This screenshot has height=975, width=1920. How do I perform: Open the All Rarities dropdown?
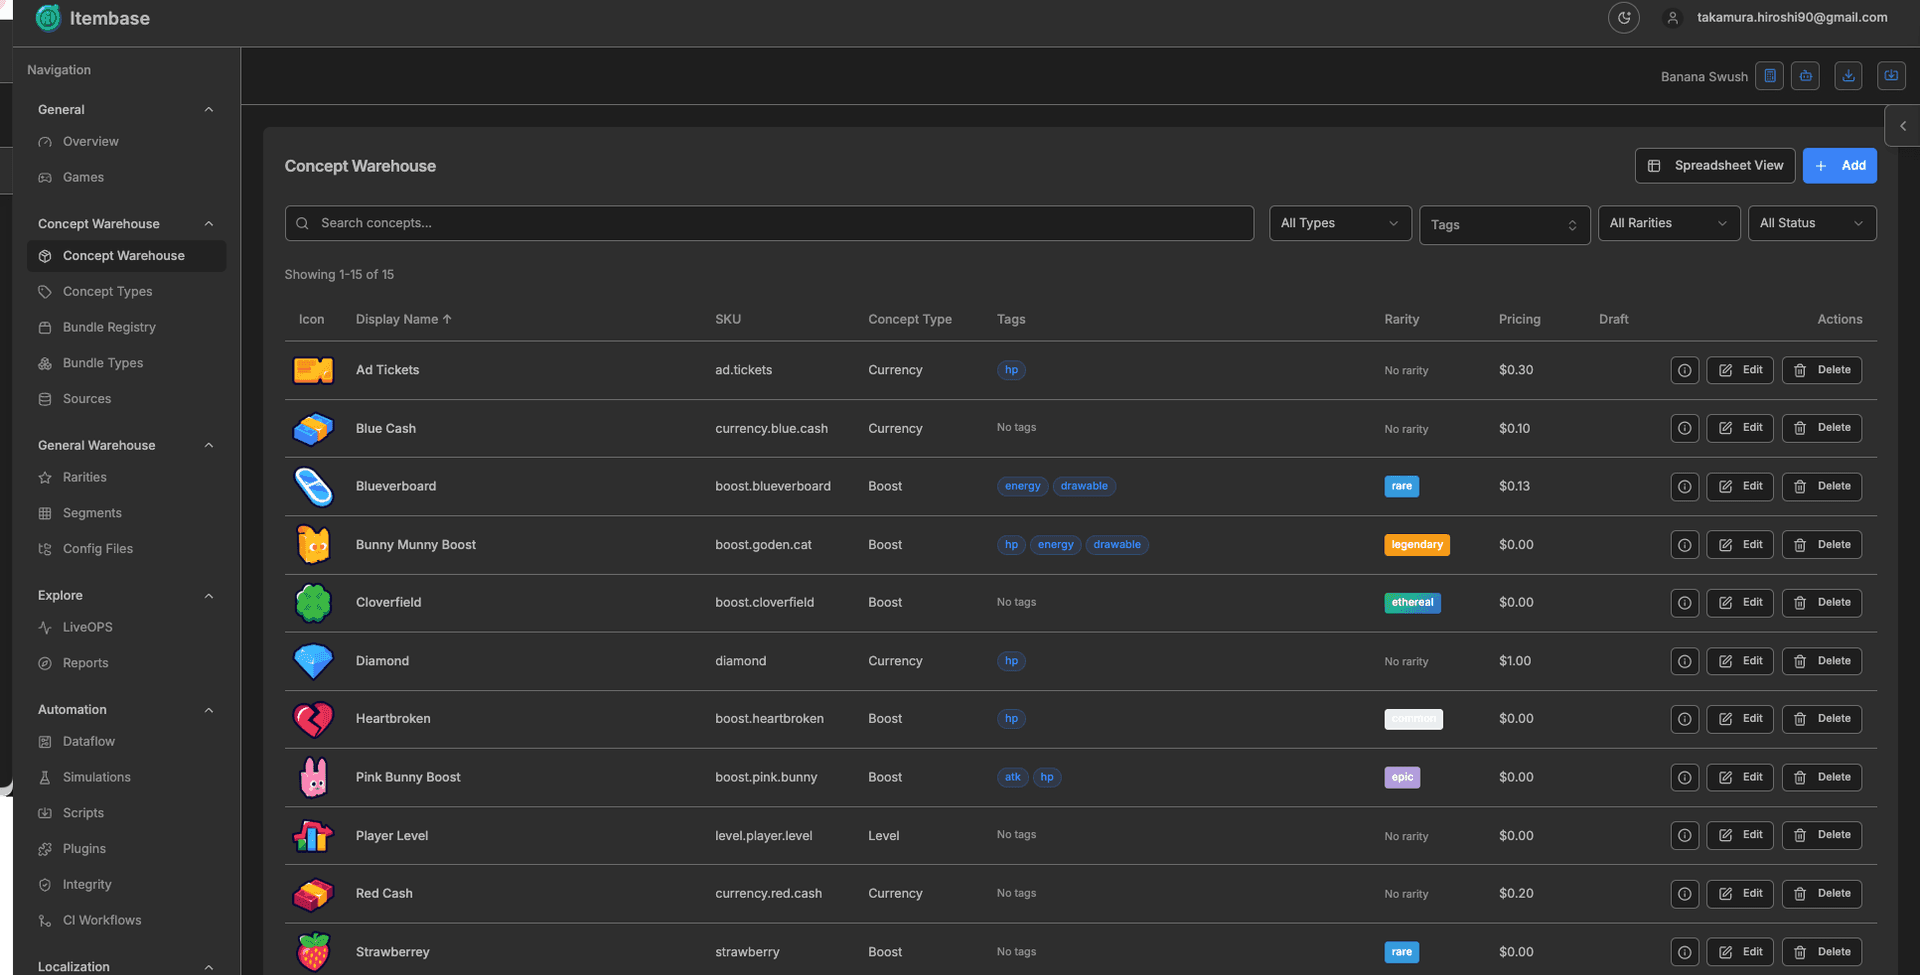(1669, 223)
